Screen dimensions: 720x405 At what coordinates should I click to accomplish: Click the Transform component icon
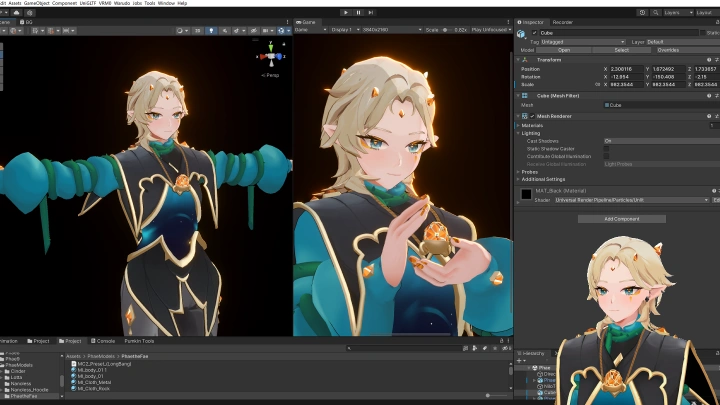coord(525,60)
